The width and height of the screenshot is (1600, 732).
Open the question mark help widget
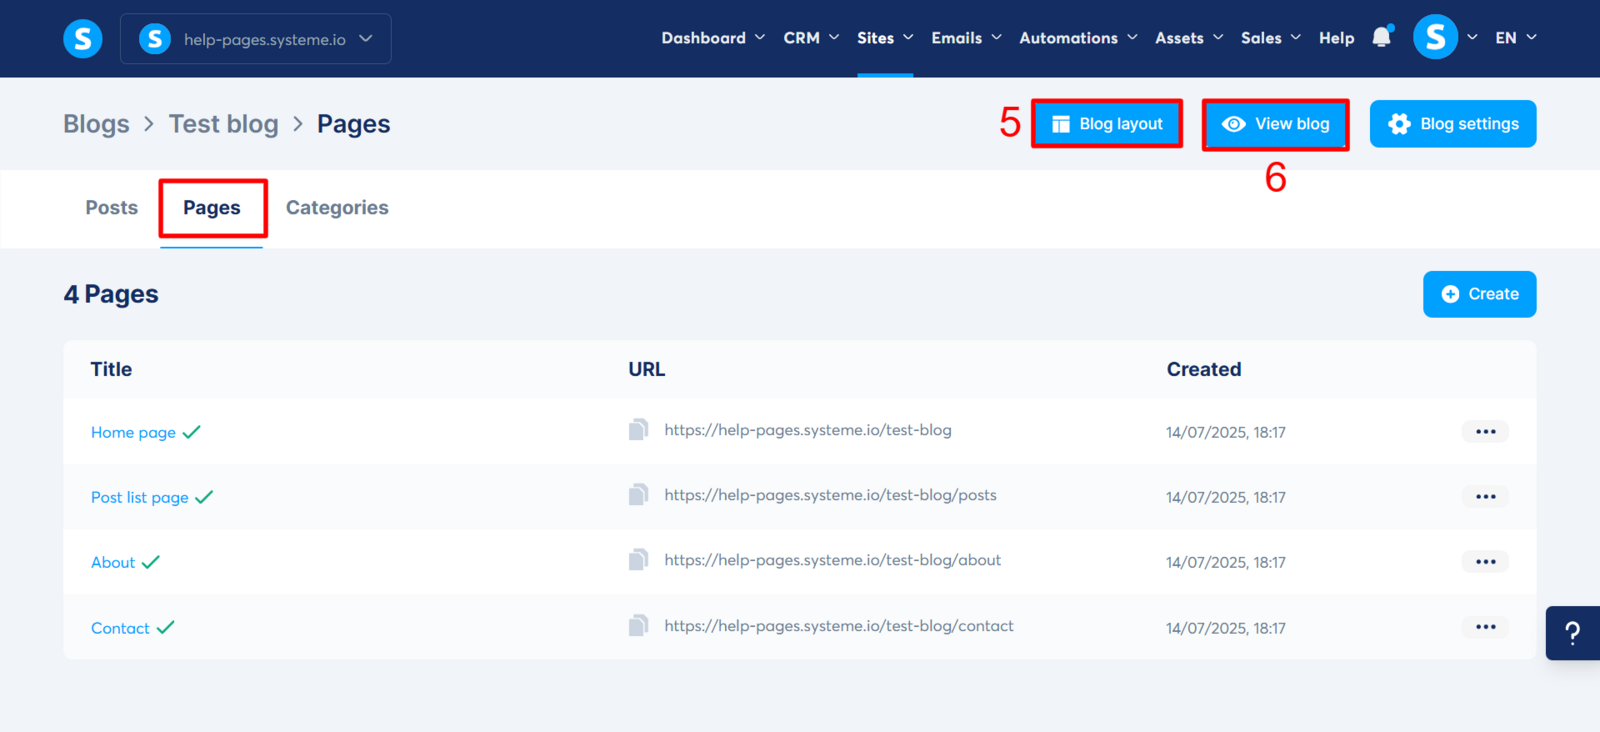[1573, 633]
